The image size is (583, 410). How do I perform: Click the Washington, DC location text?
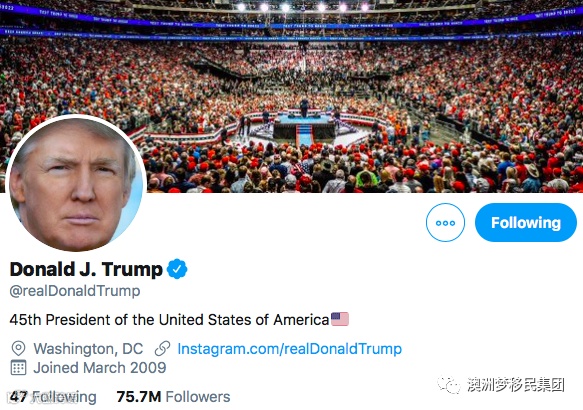[88, 349]
